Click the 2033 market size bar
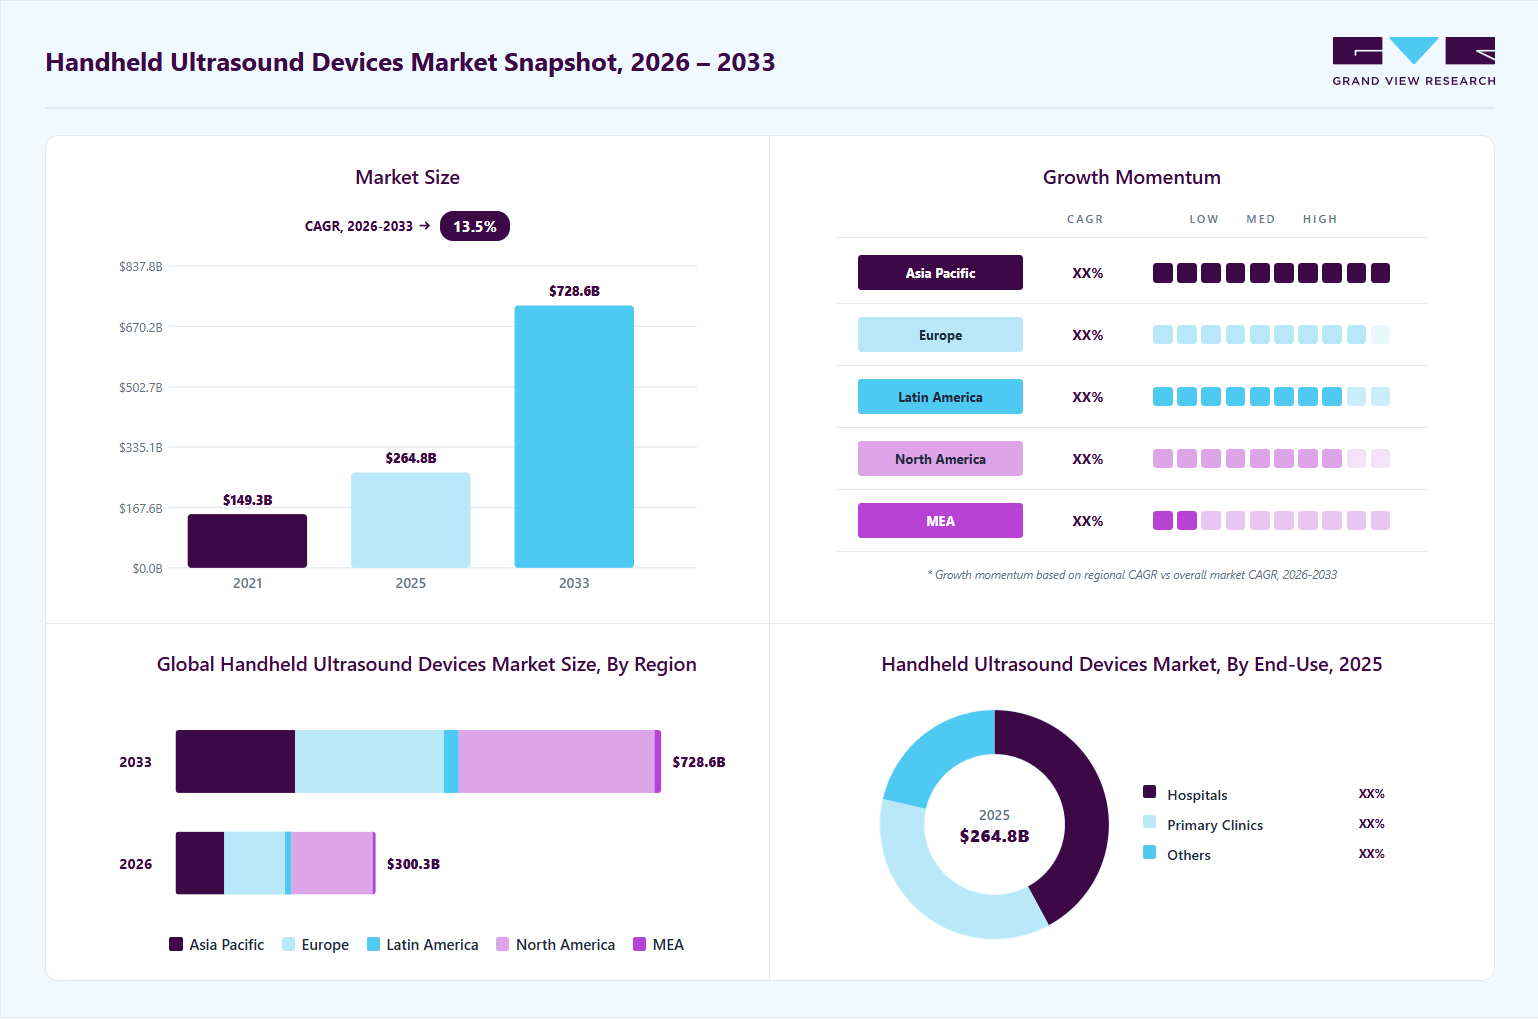Viewport: 1538px width, 1019px height. tap(574, 437)
